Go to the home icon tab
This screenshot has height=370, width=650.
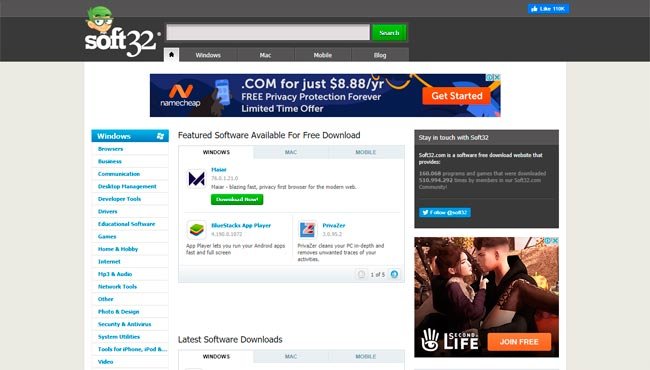coord(172,55)
